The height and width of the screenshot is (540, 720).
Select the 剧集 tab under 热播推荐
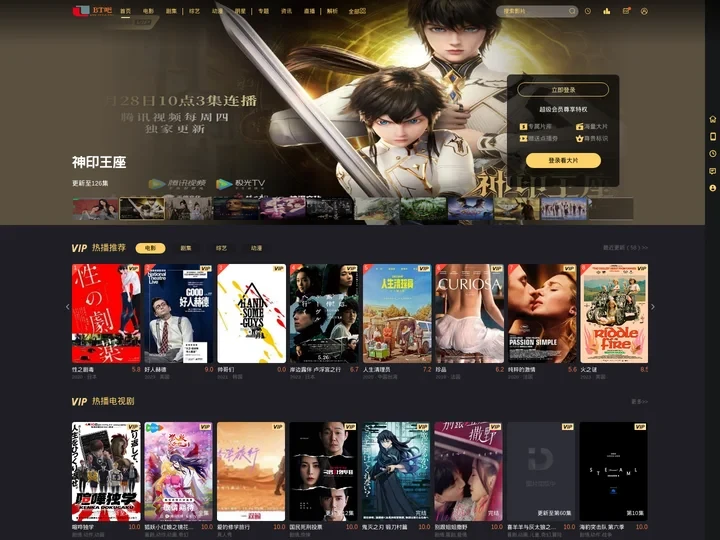point(186,248)
